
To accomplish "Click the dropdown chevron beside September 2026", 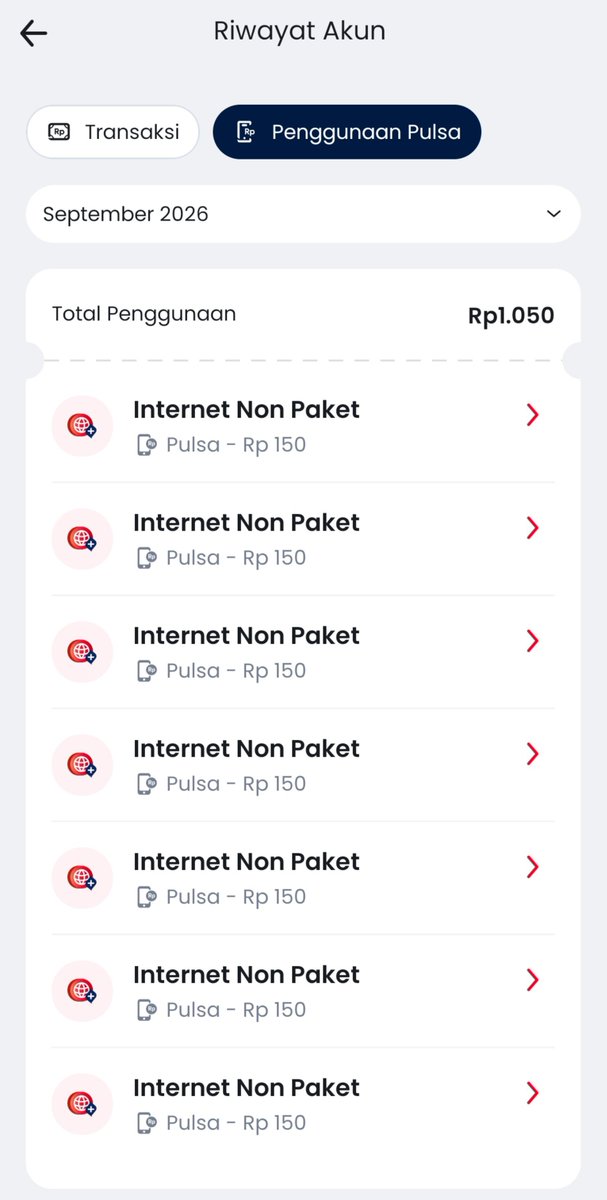I will tap(554, 214).
